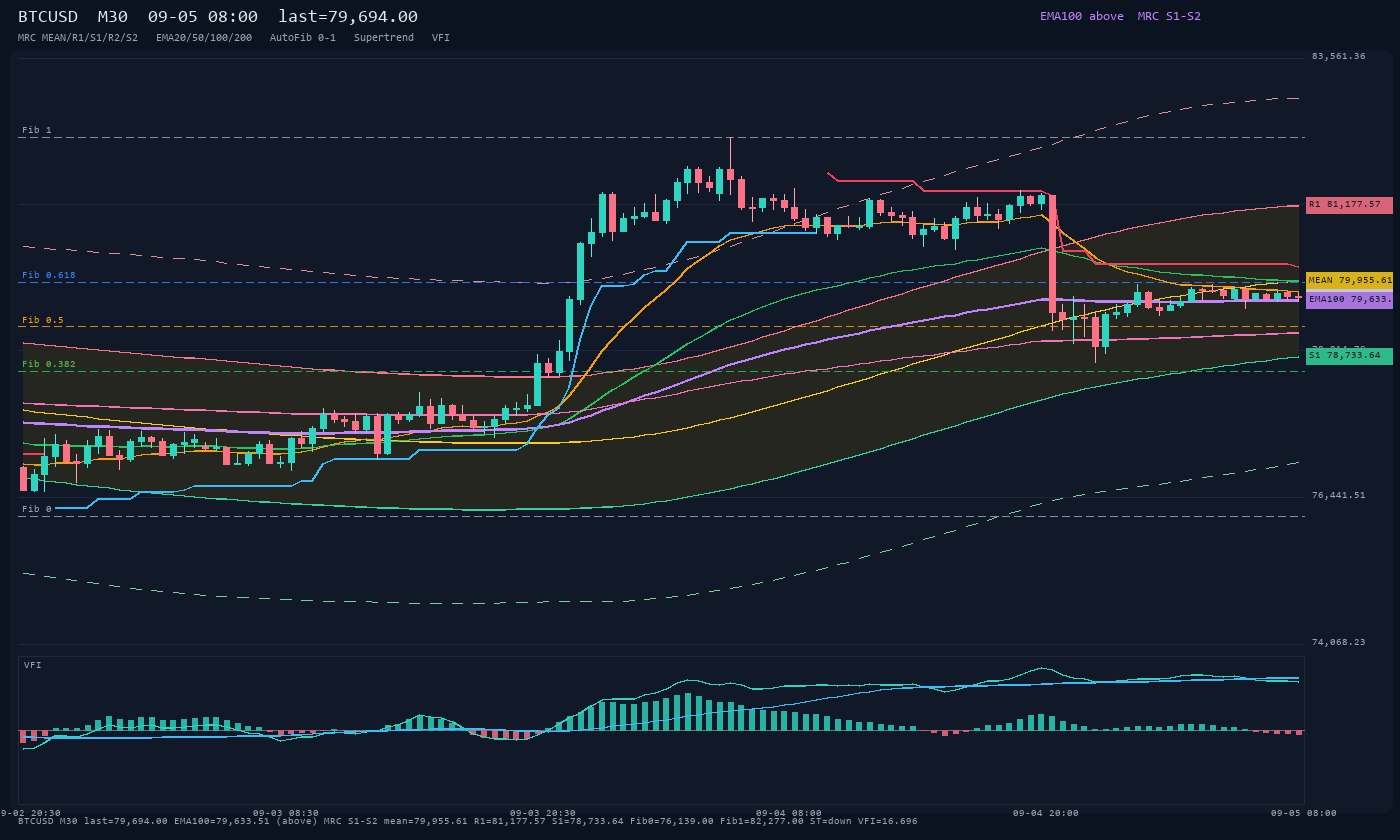
Task: Click the 09-04 20:00 time axis label
Action: click(1046, 813)
